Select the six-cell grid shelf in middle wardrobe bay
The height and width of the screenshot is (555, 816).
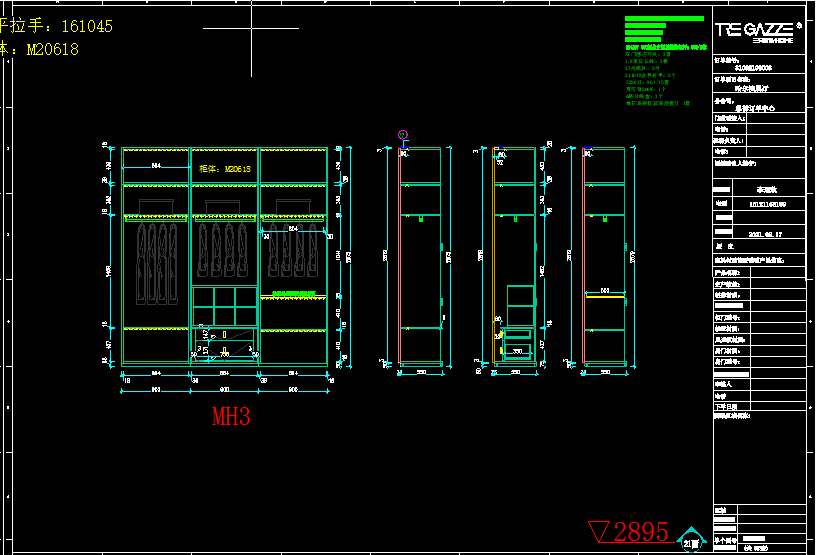tap(224, 304)
